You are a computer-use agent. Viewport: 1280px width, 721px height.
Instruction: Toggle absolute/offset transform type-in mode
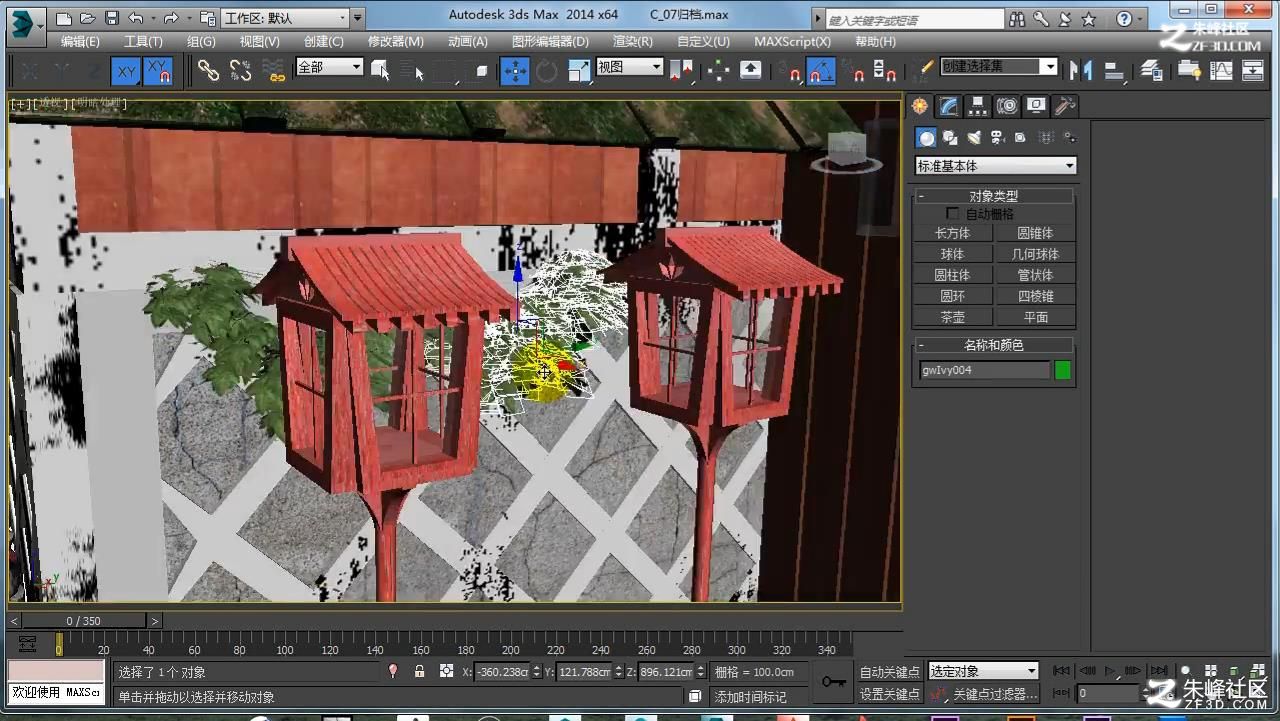tap(447, 672)
